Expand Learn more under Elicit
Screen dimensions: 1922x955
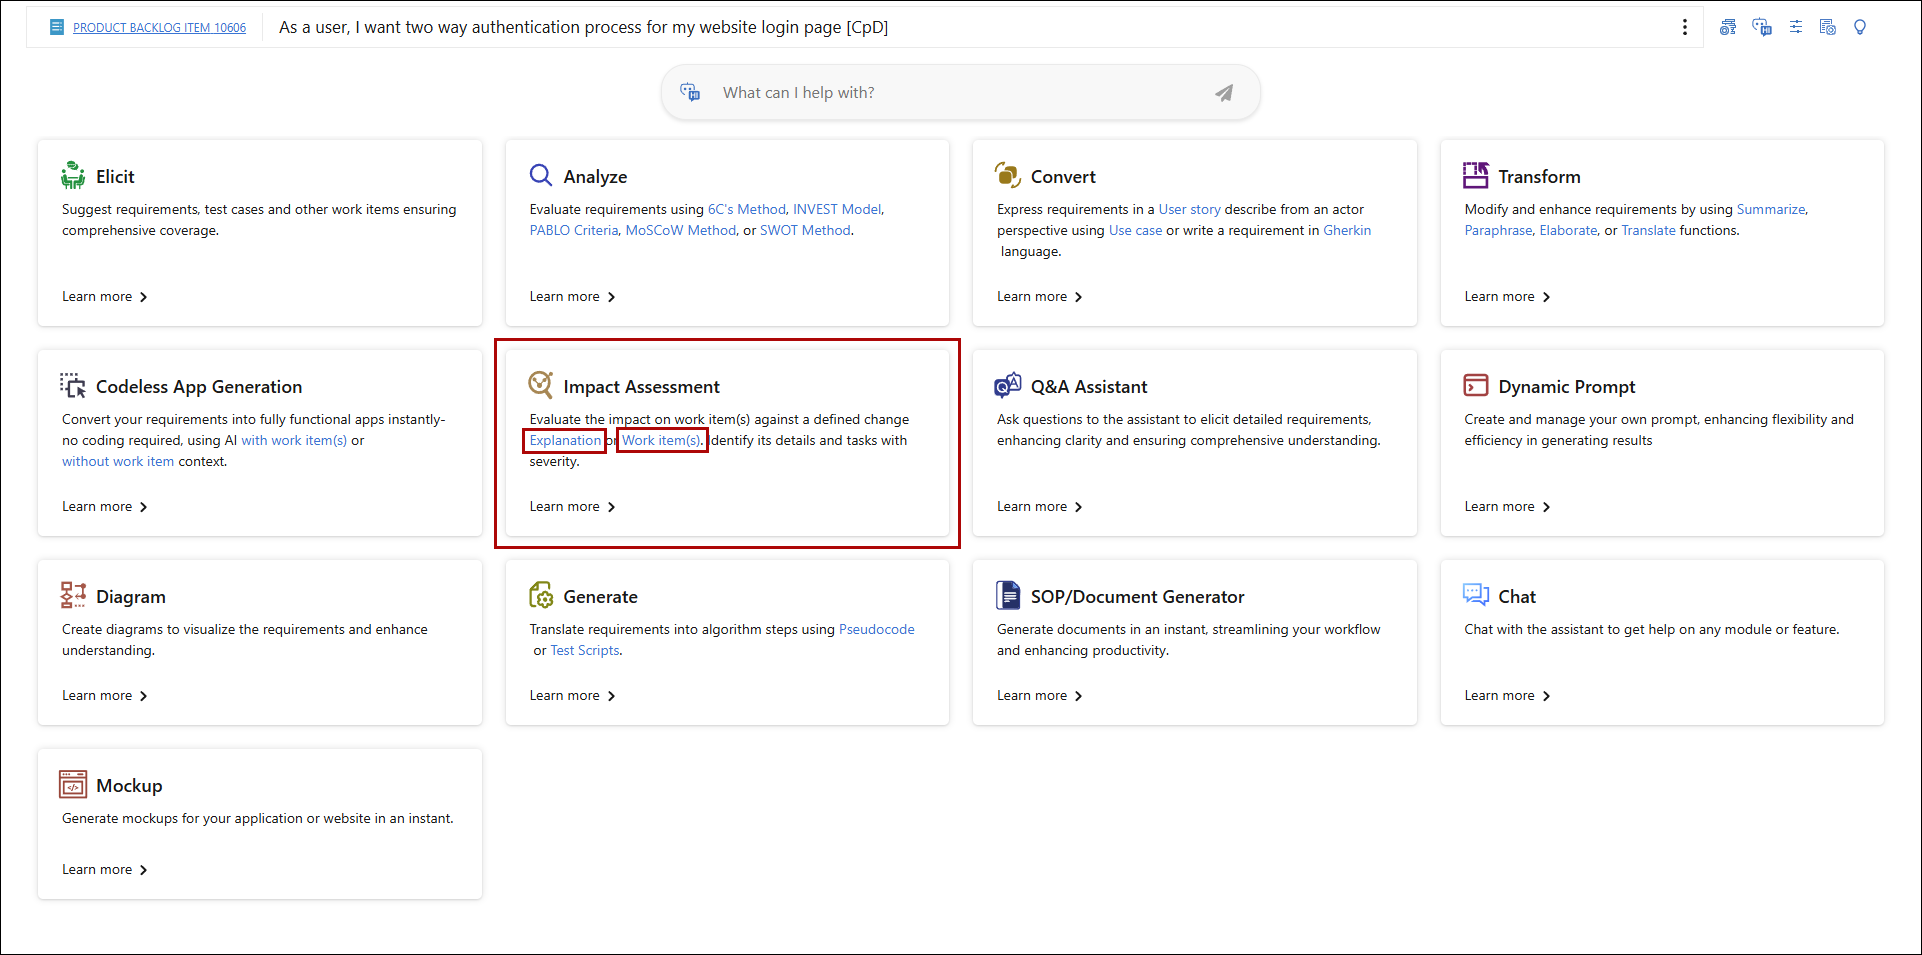(x=104, y=297)
